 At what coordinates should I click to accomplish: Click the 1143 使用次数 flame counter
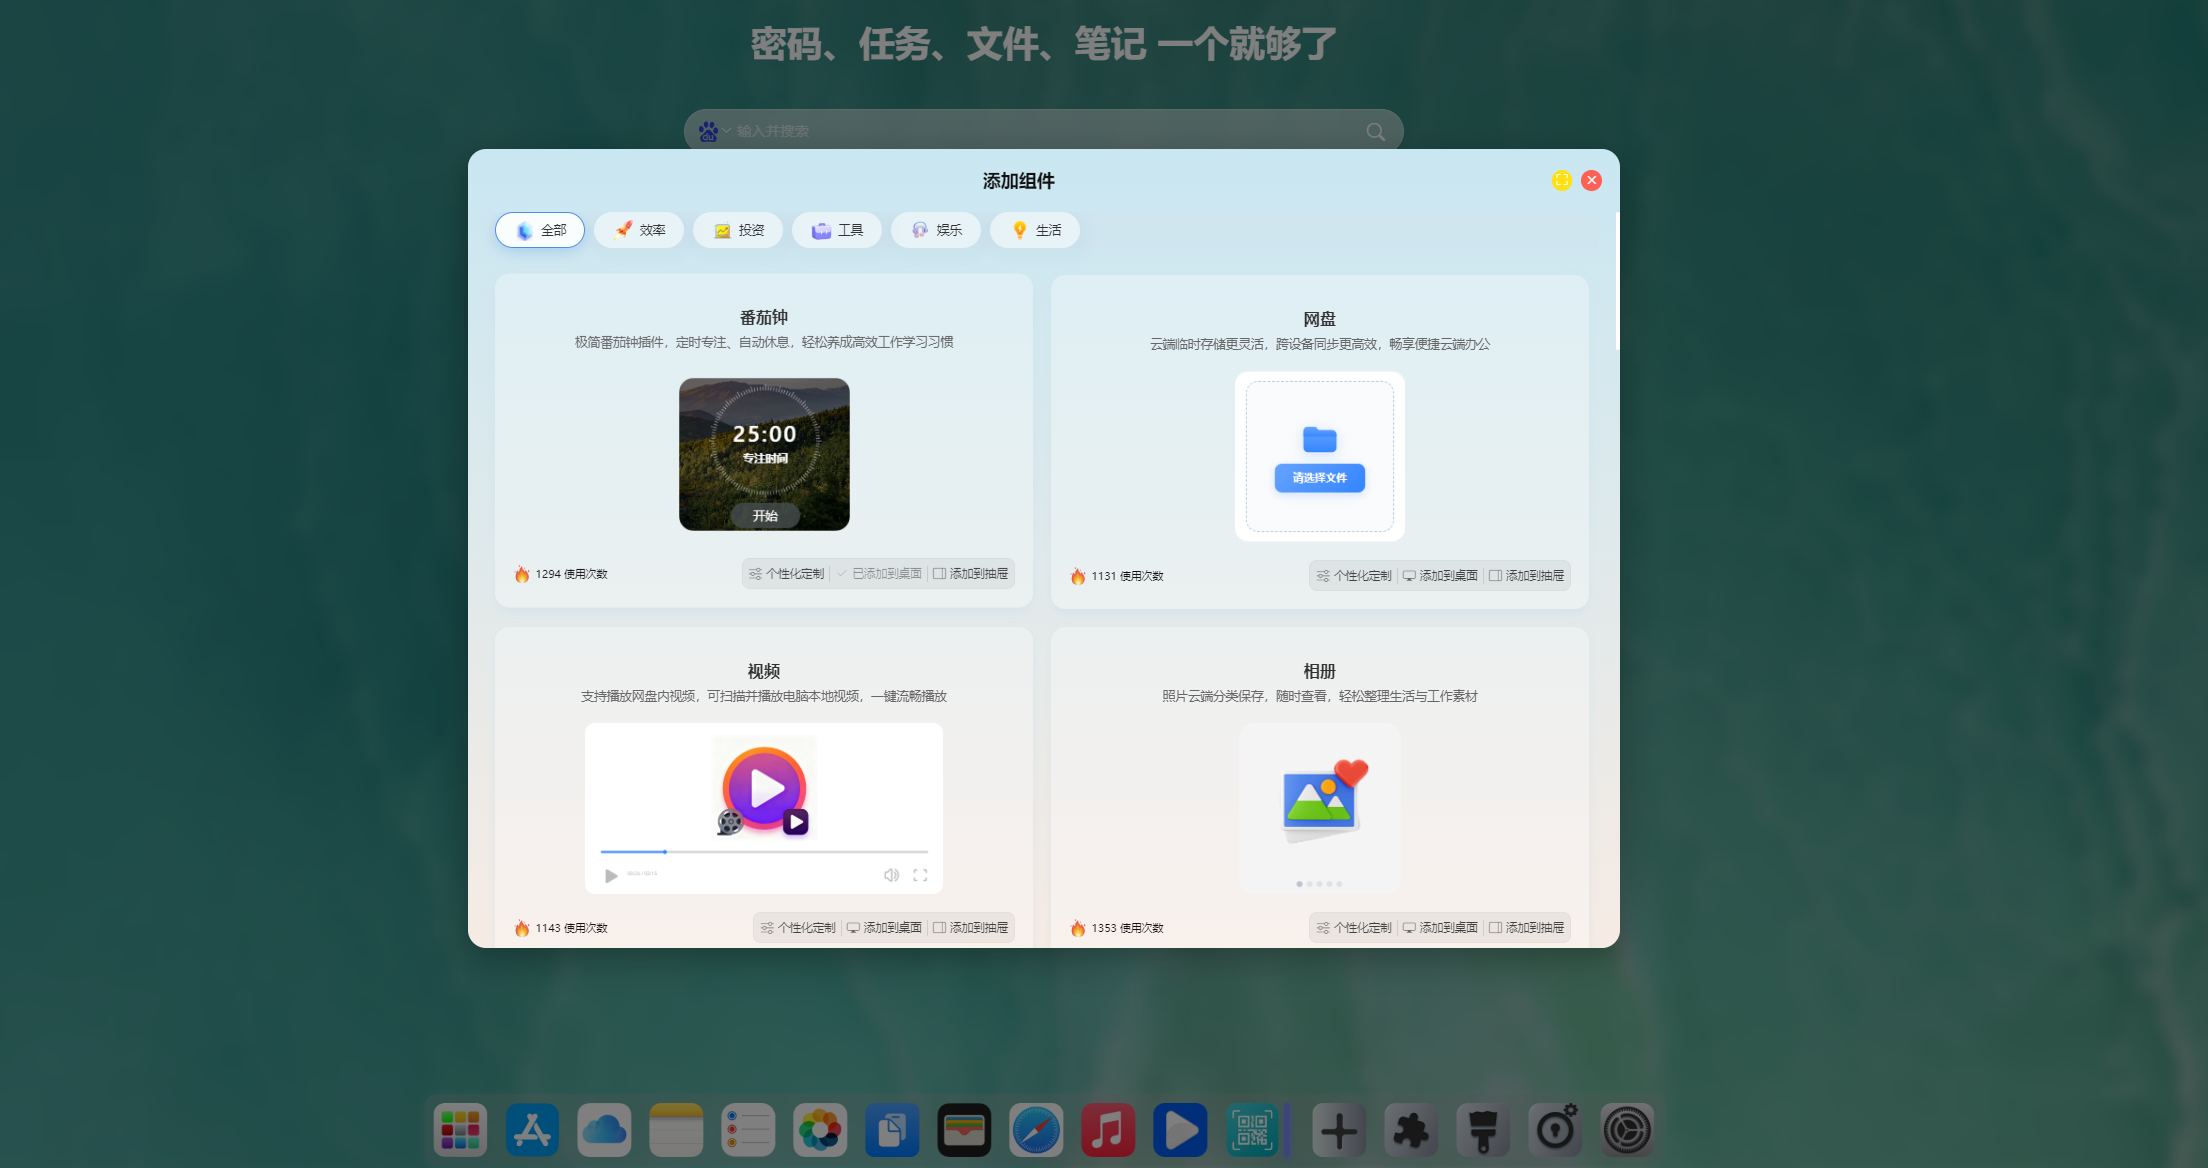pyautogui.click(x=561, y=928)
